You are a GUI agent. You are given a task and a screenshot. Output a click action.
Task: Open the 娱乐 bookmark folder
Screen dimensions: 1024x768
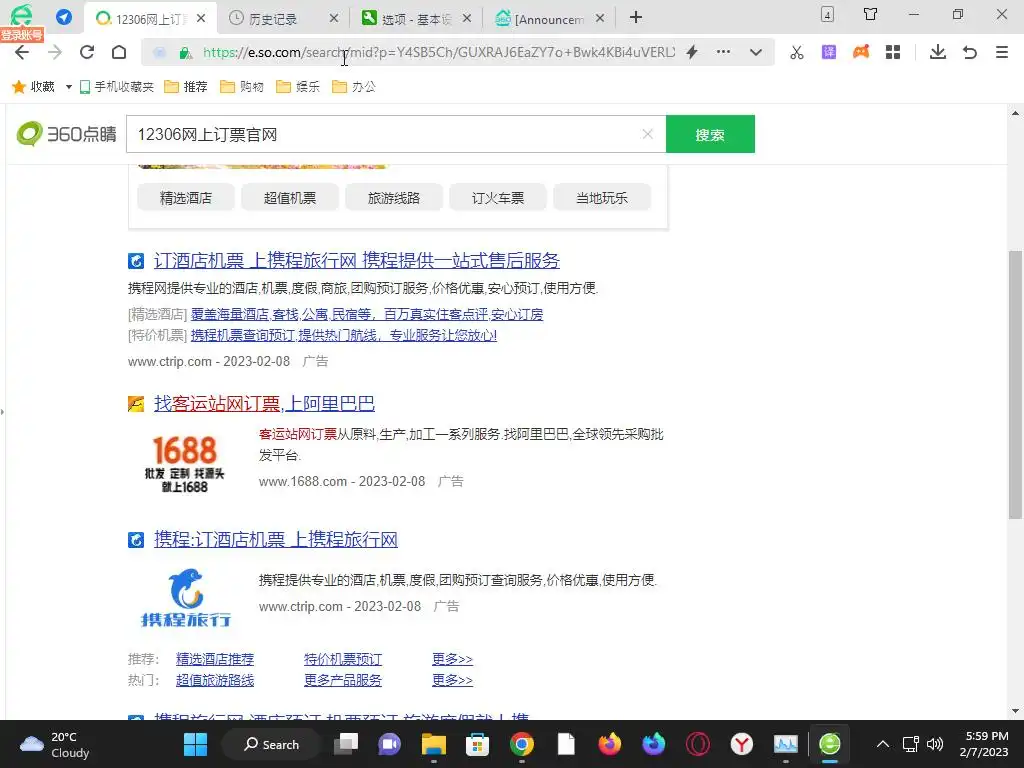(298, 86)
